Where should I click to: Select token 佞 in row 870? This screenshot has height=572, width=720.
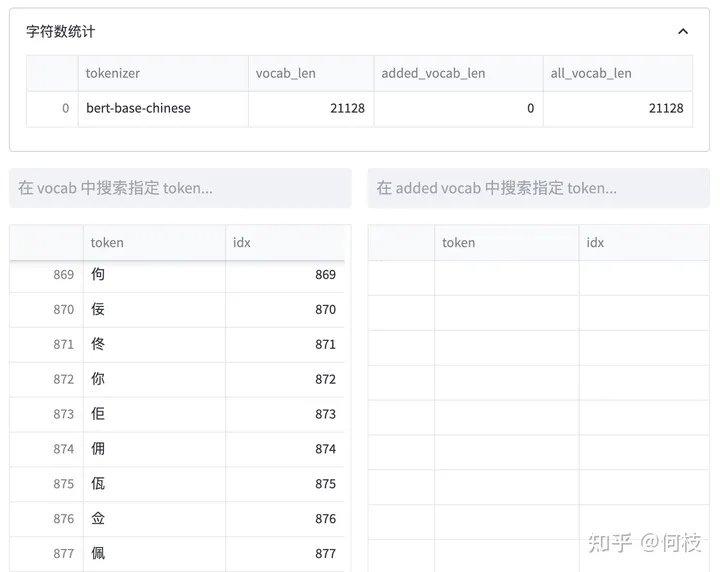click(154, 309)
